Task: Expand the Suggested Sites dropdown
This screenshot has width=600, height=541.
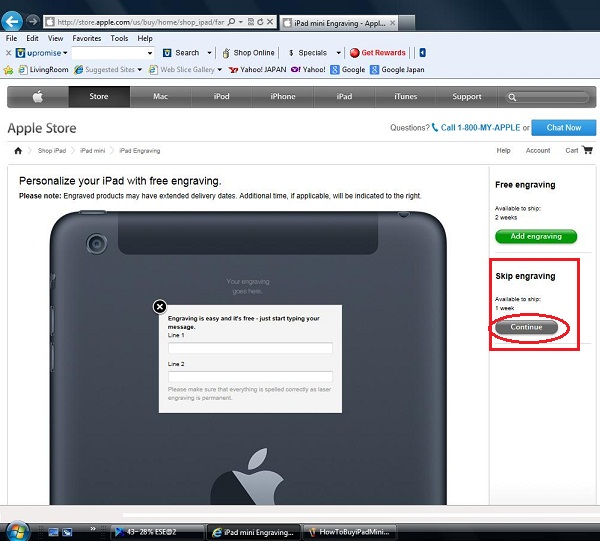Action: coord(139,70)
